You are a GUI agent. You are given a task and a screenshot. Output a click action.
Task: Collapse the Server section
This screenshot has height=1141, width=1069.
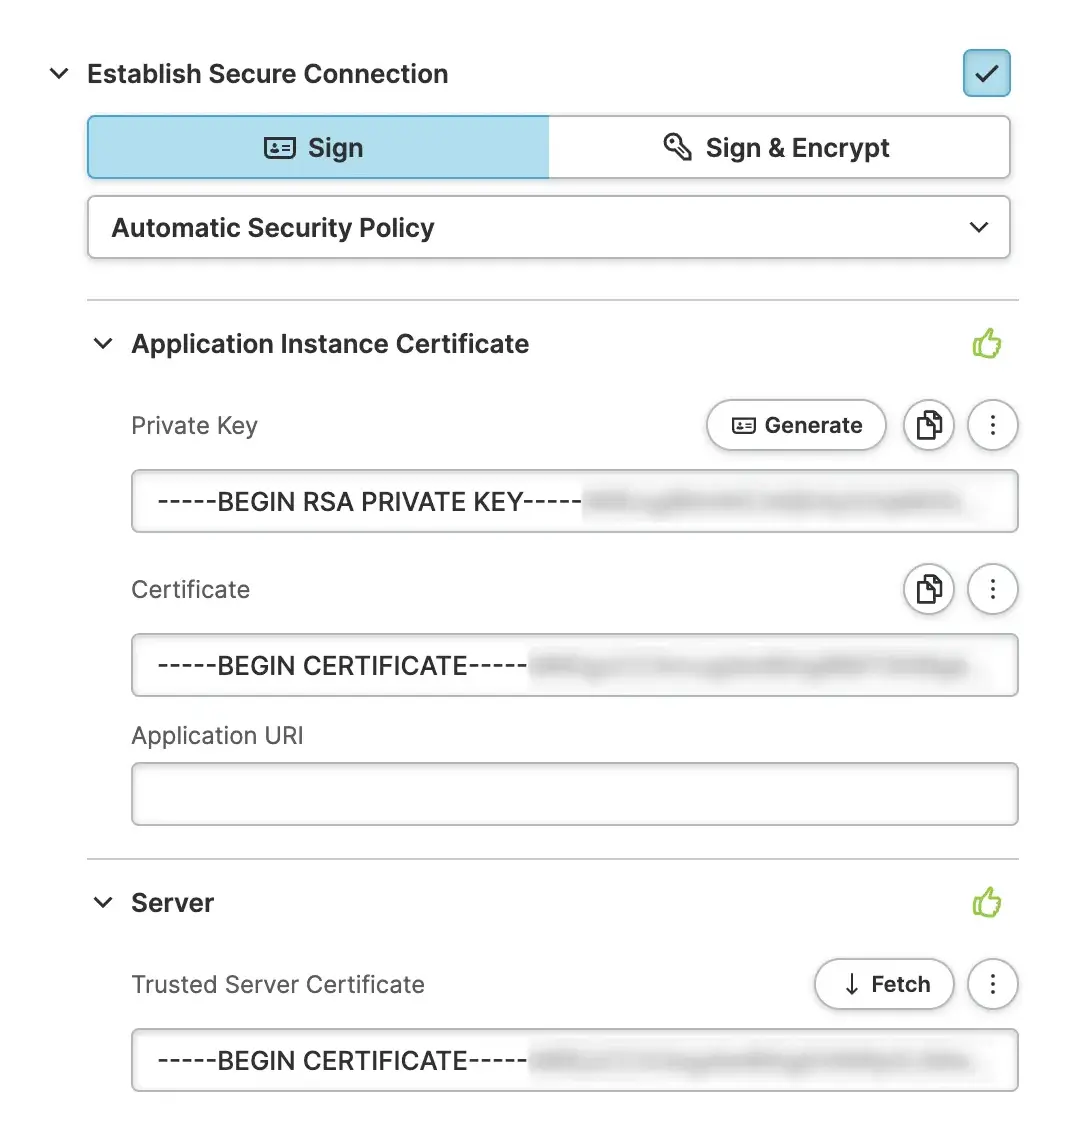103,903
